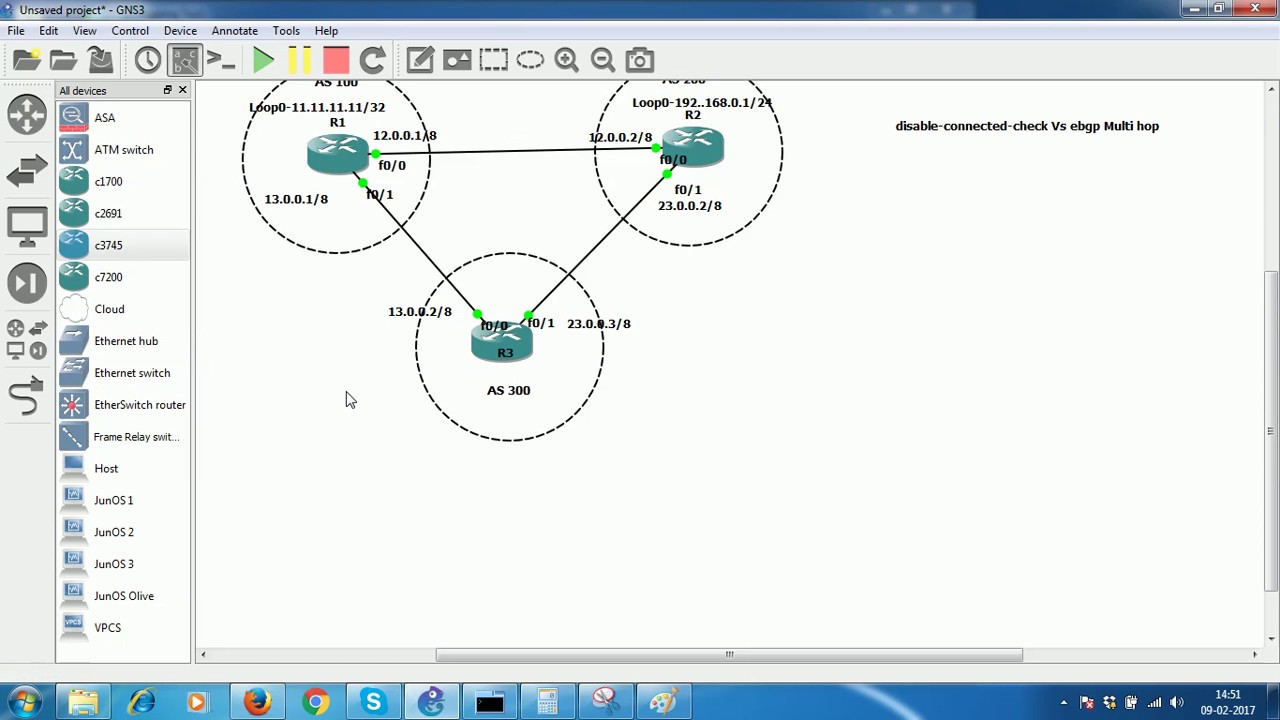This screenshot has width=1280, height=720.
Task: Stop all devices with red square
Action: [336, 60]
